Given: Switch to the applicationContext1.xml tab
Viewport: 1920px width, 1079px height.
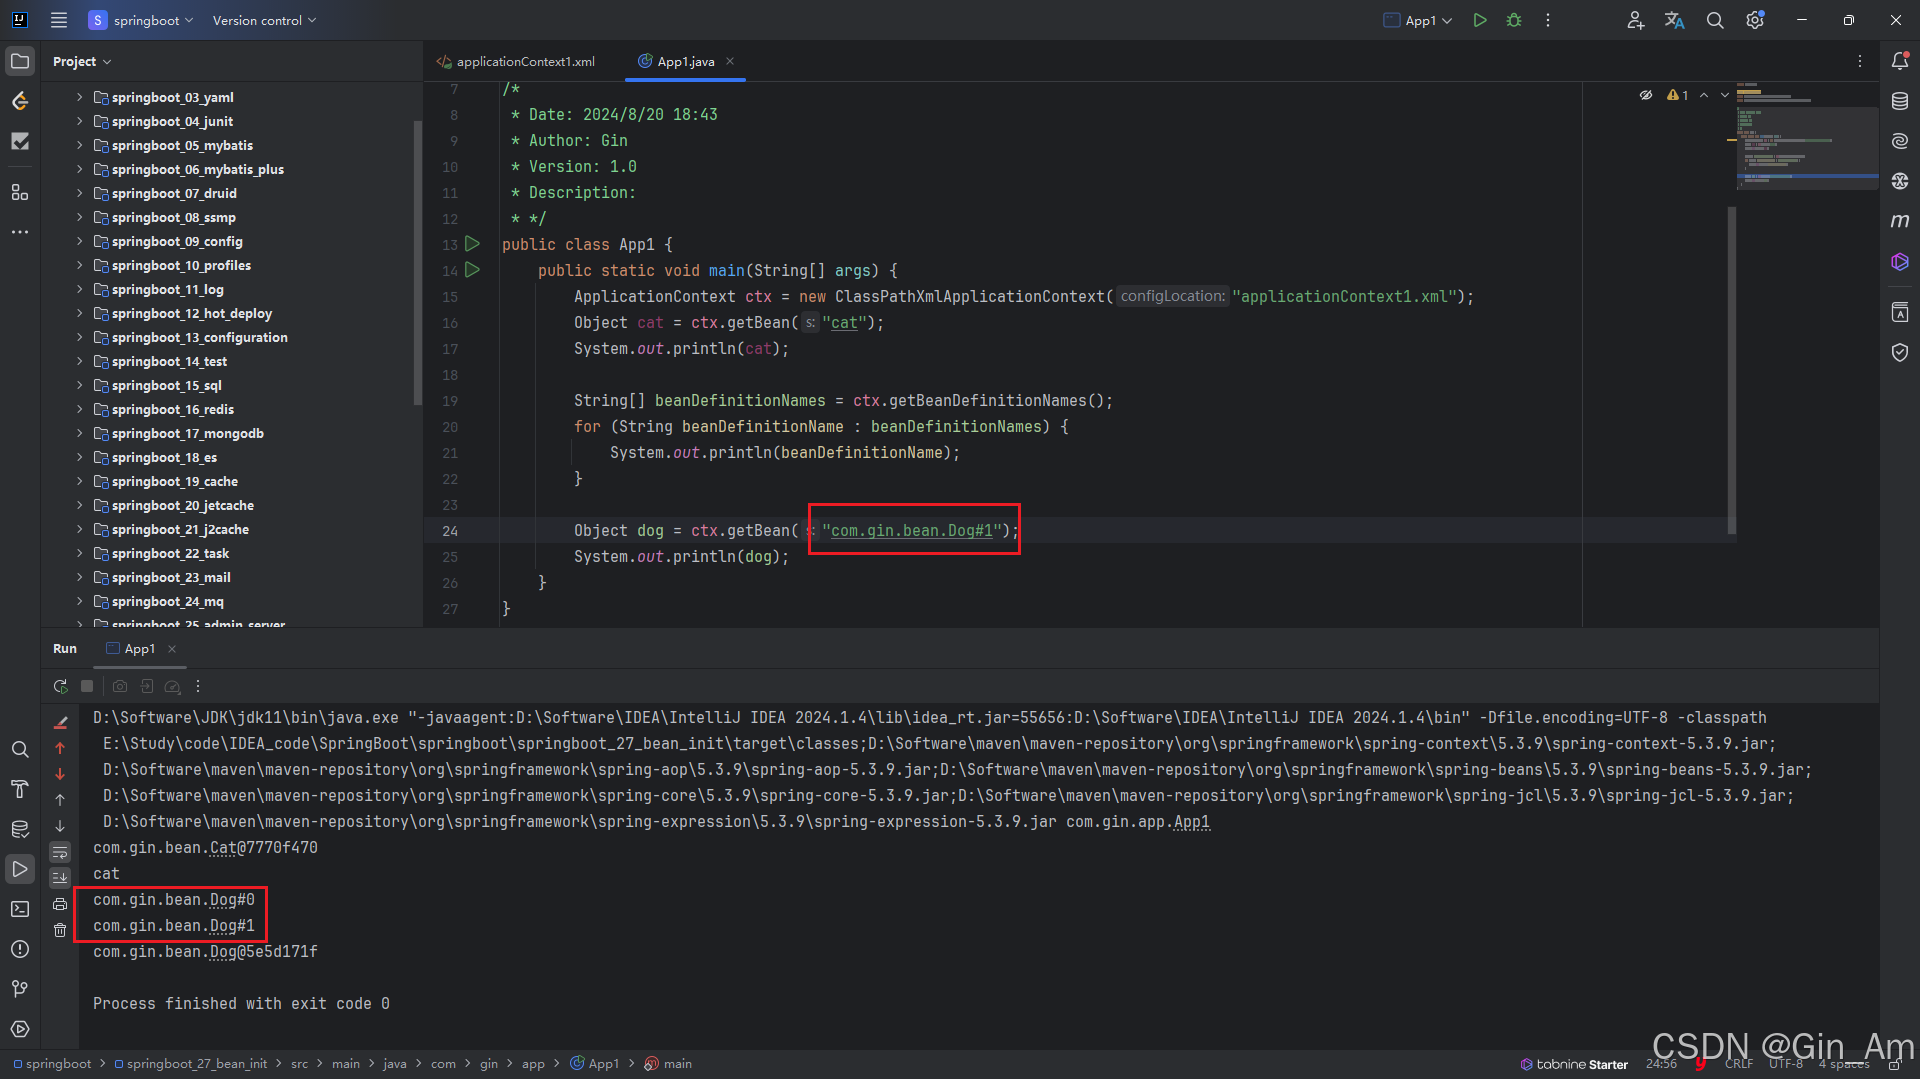Looking at the screenshot, I should pyautogui.click(x=525, y=61).
